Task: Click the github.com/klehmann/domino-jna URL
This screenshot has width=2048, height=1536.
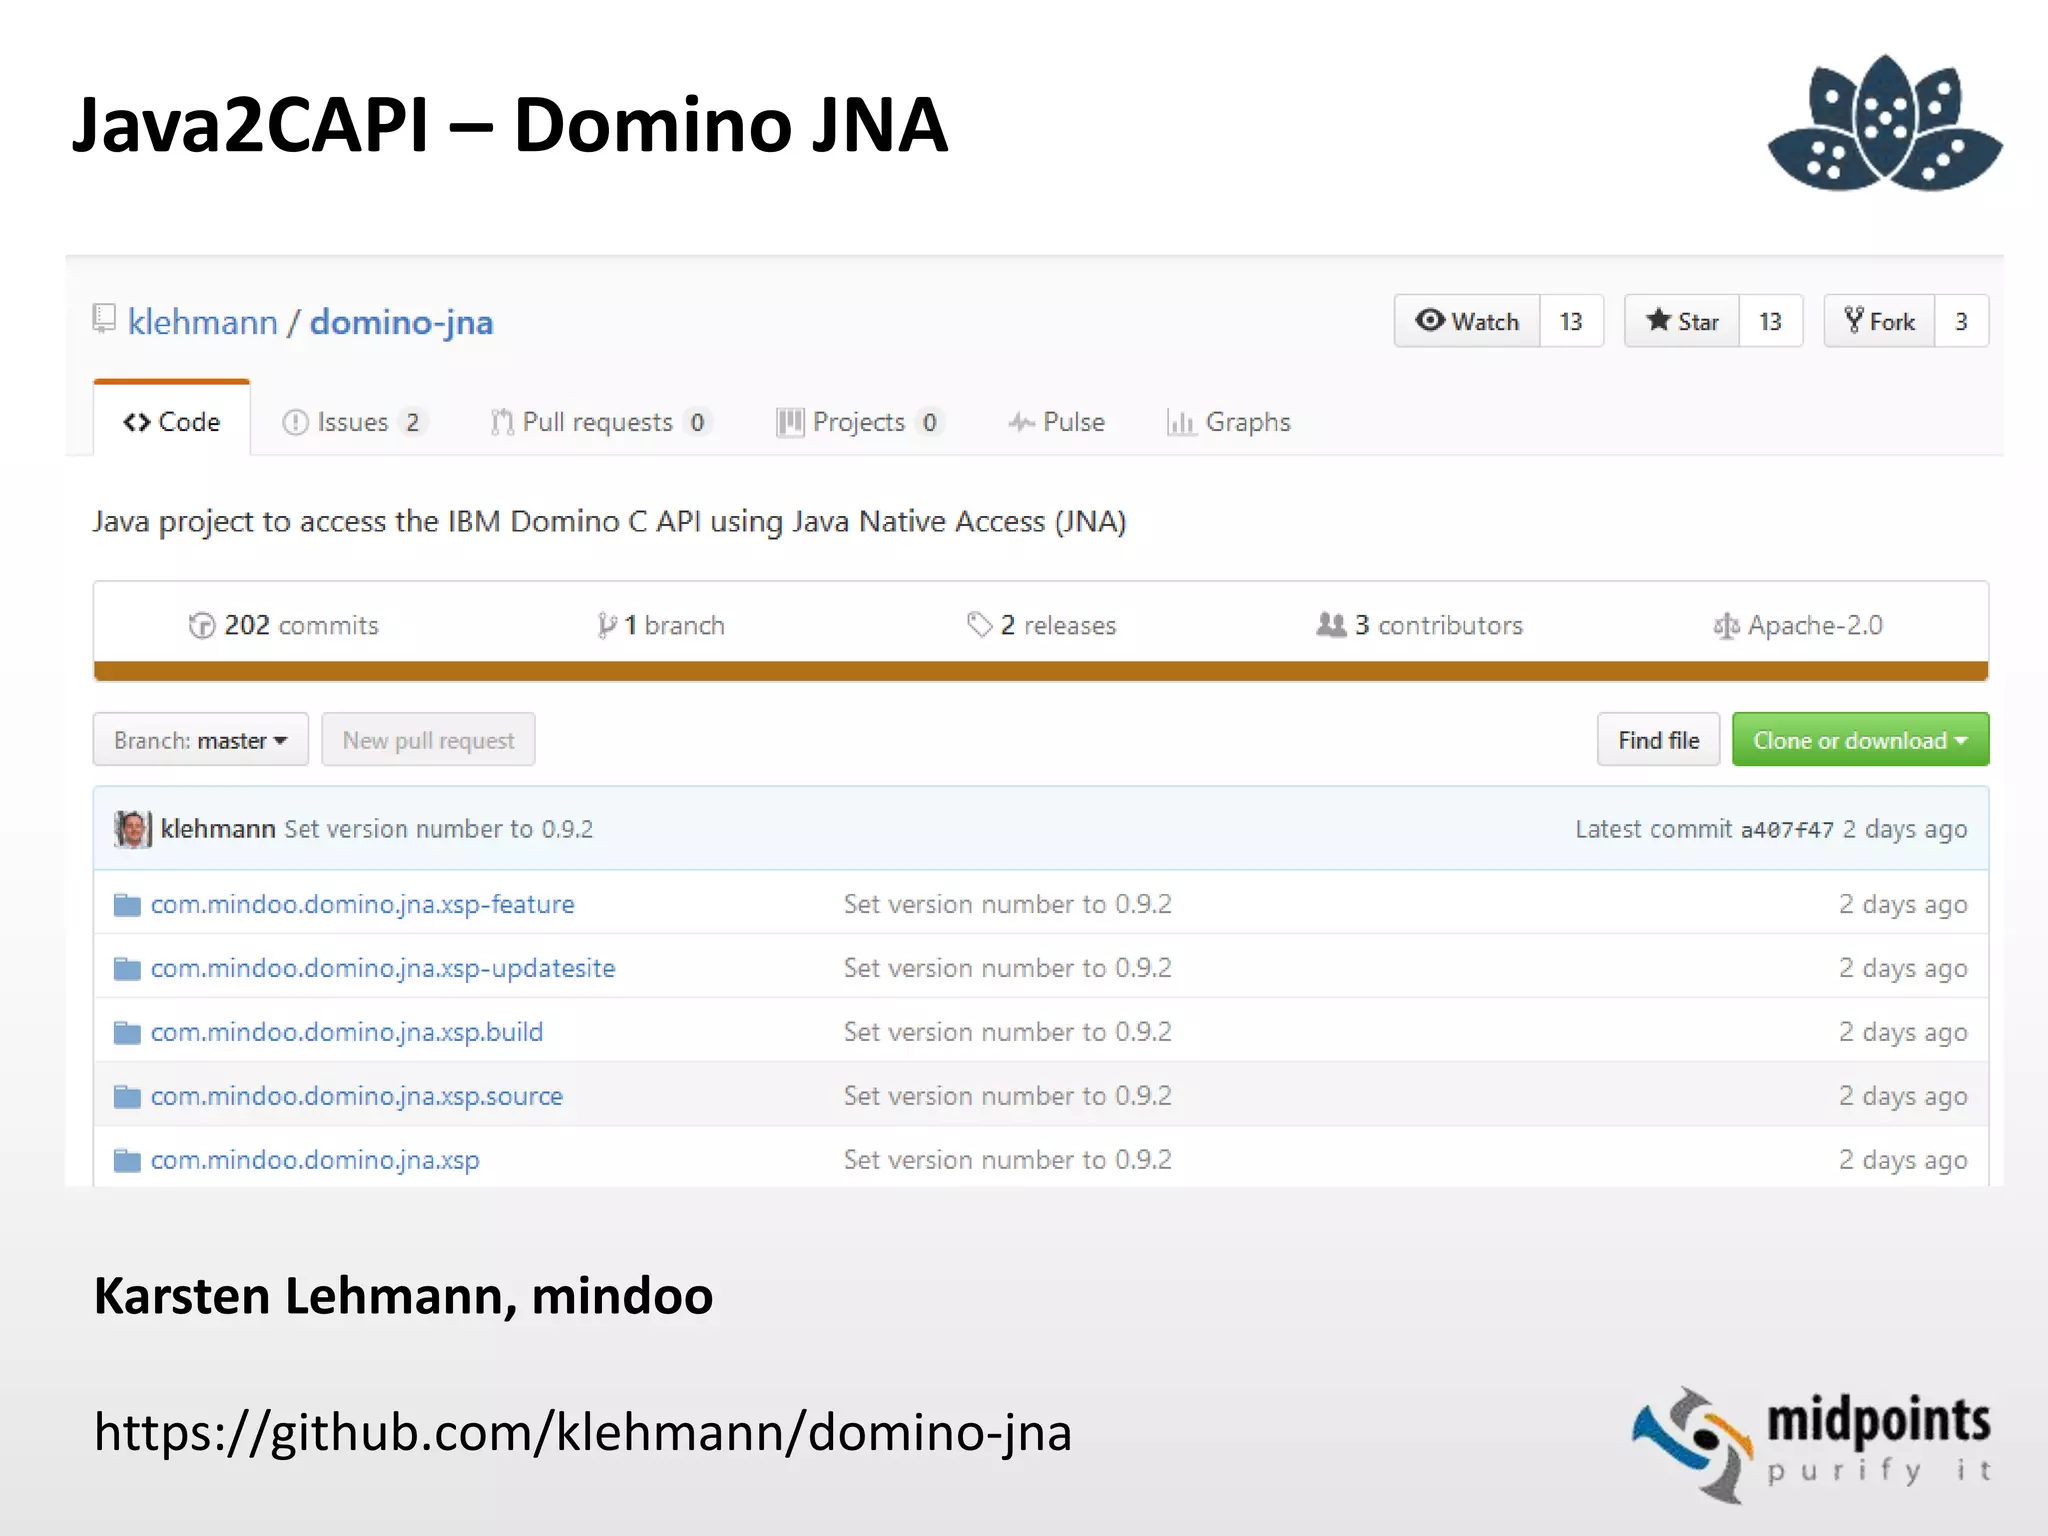Action: (x=583, y=1432)
